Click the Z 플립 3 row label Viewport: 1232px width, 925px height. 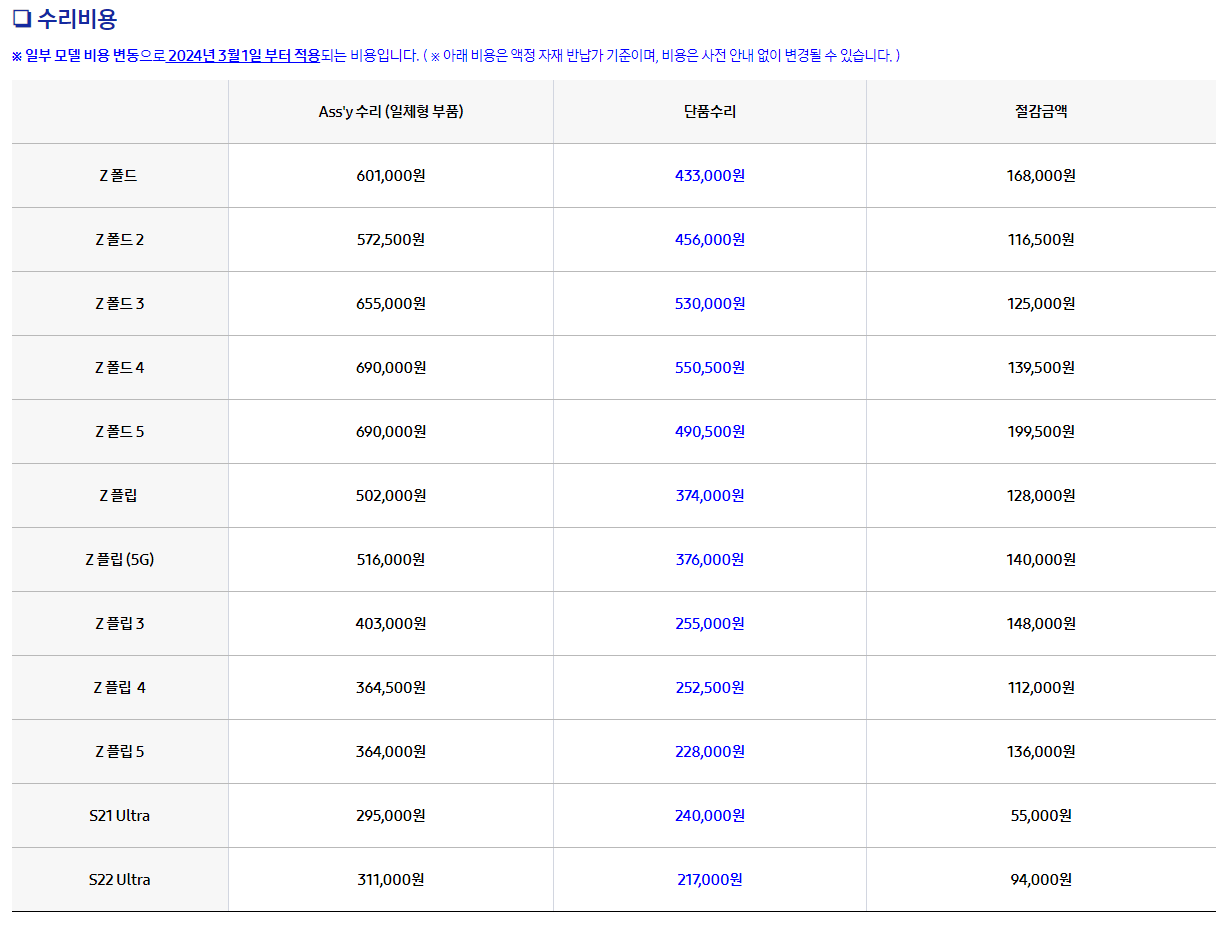click(x=120, y=624)
